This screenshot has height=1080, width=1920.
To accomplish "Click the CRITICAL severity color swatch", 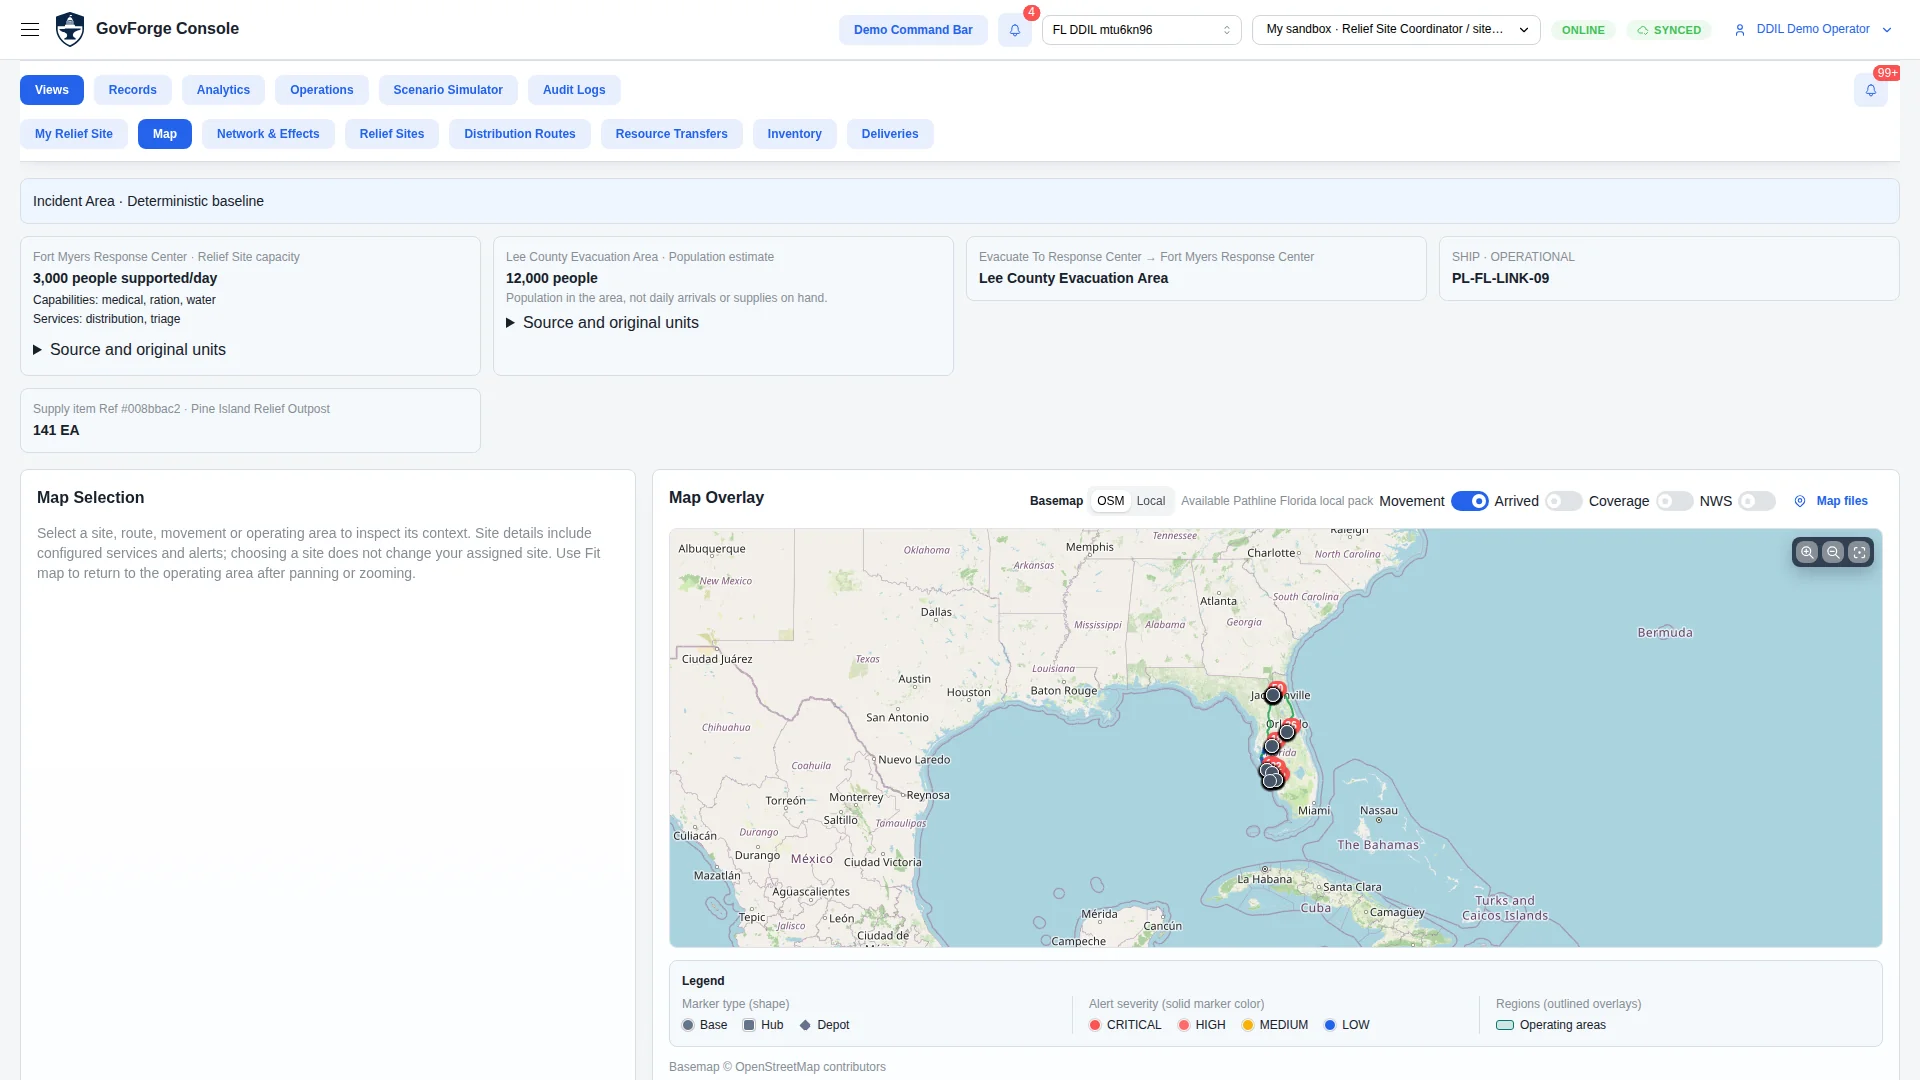I will click(x=1095, y=1025).
